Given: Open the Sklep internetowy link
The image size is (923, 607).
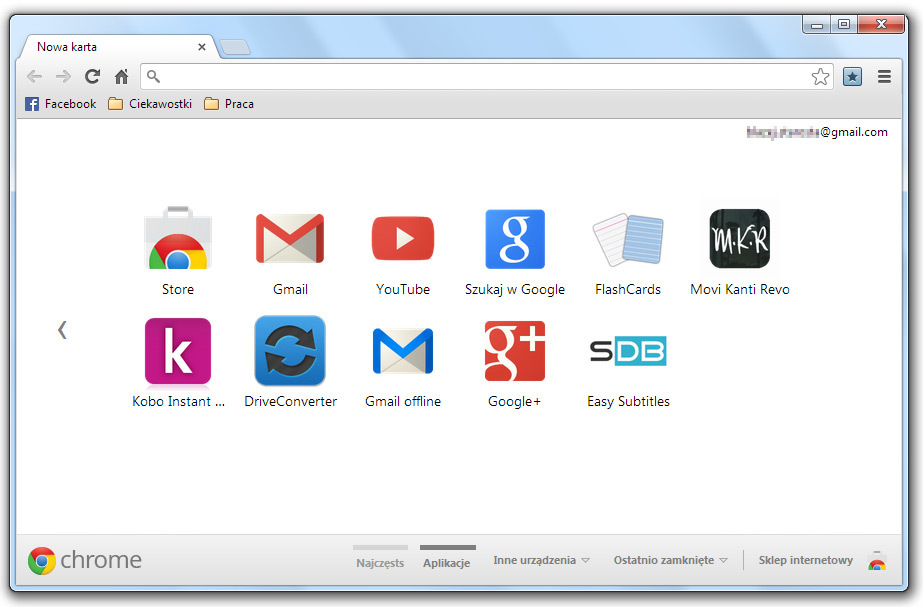Looking at the screenshot, I should pos(805,560).
